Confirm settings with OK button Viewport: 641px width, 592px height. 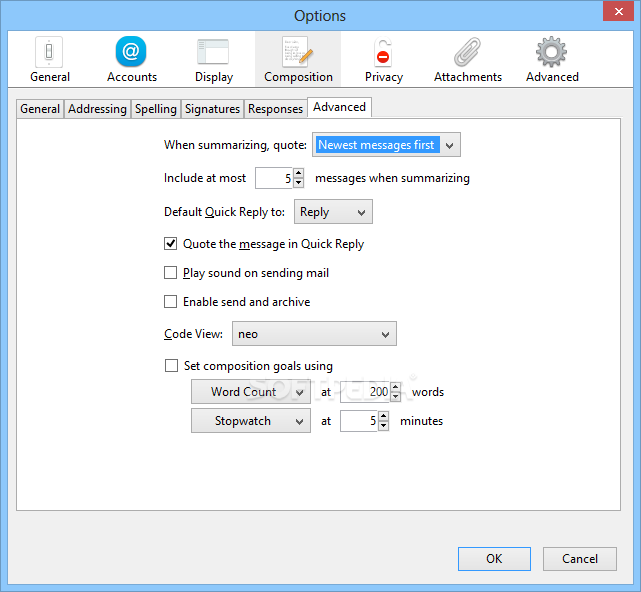point(494,559)
